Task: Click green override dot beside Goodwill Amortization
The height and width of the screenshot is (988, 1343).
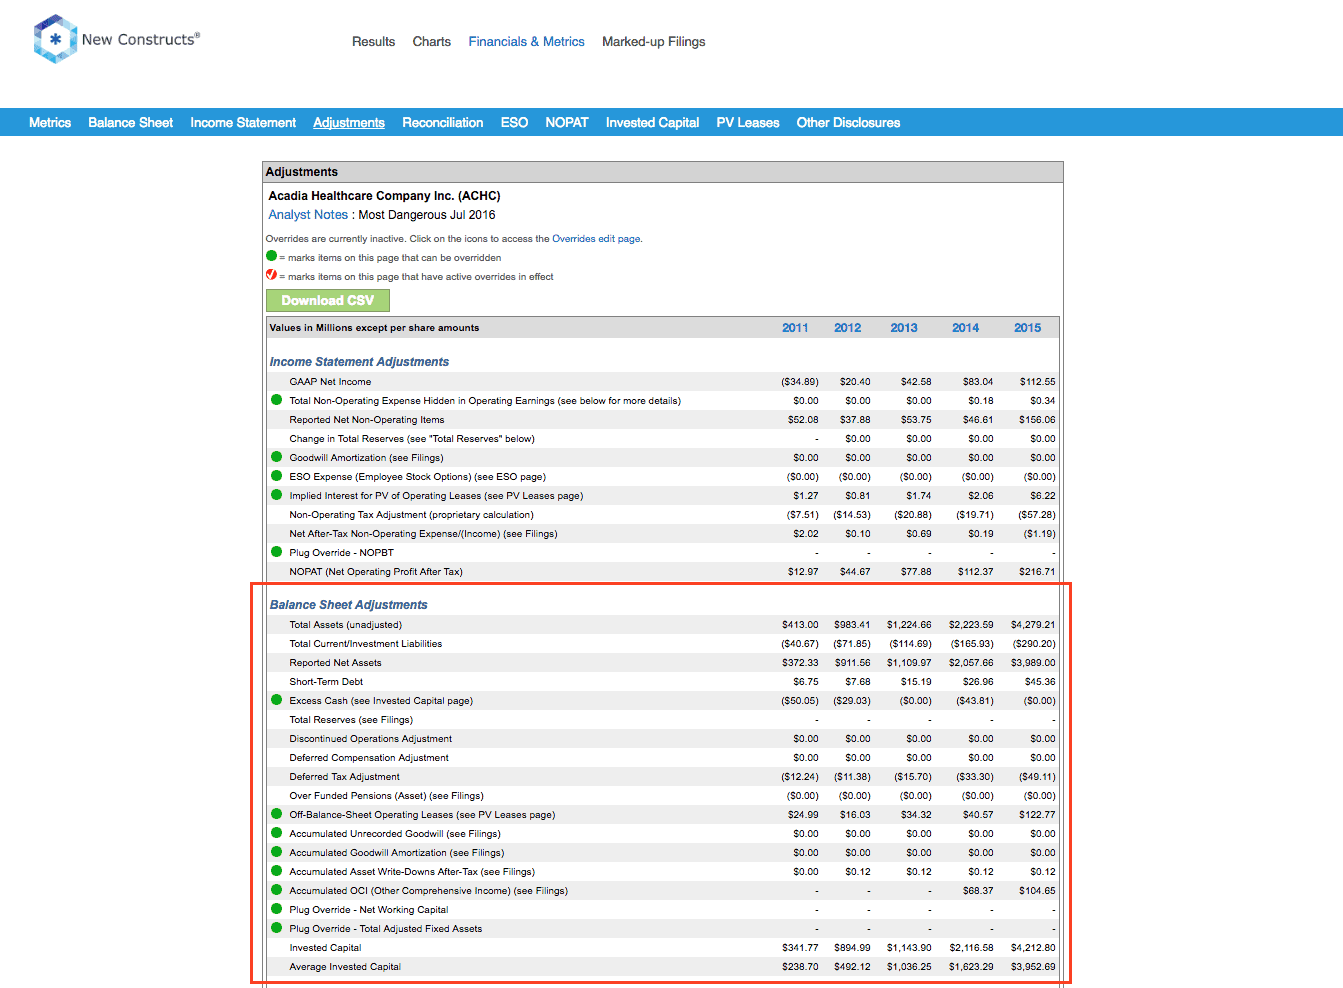Action: click(x=277, y=457)
